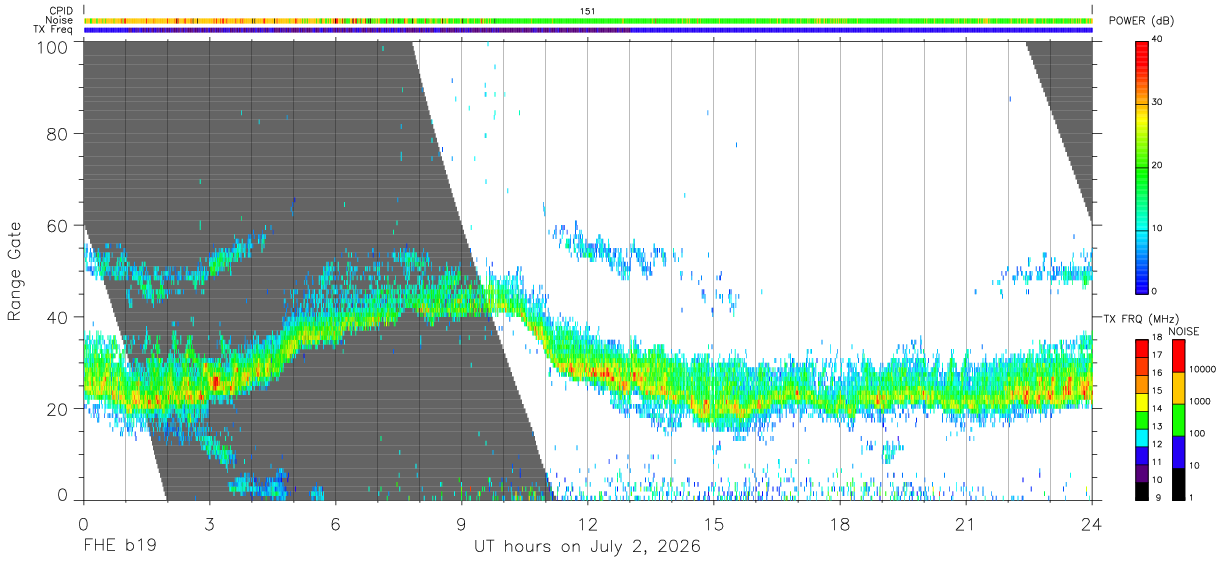Click the x-axis tick label 21
Viewport: 1228px width, 567px height.
coord(966,524)
